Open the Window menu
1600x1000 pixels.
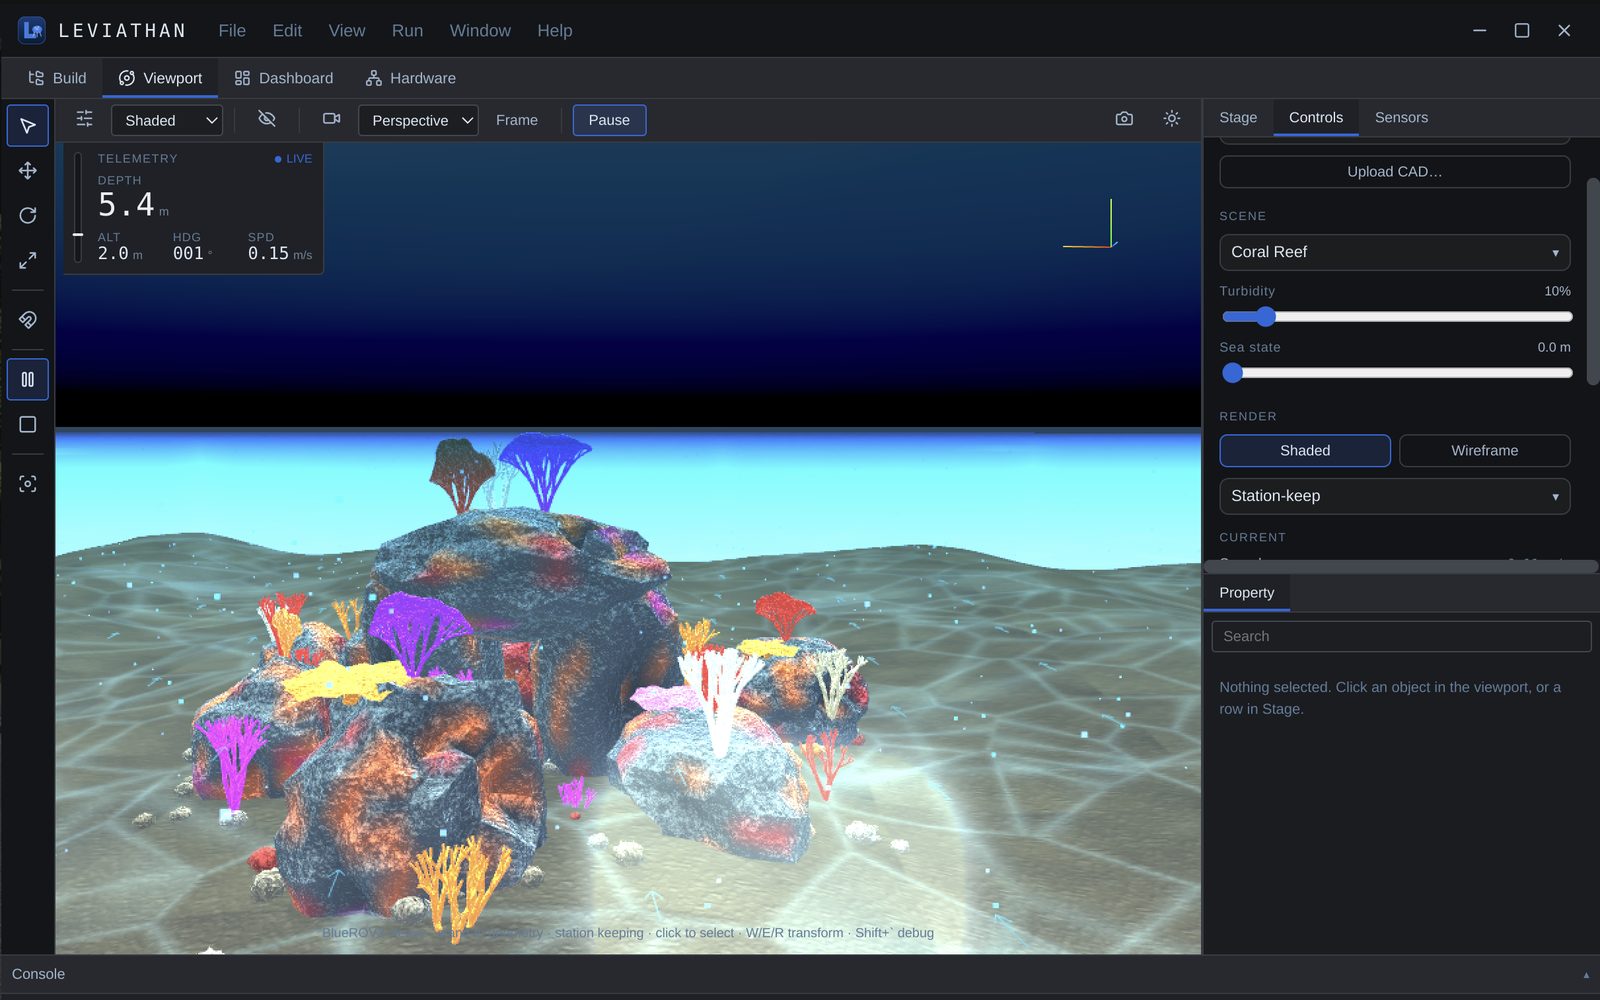(x=480, y=31)
